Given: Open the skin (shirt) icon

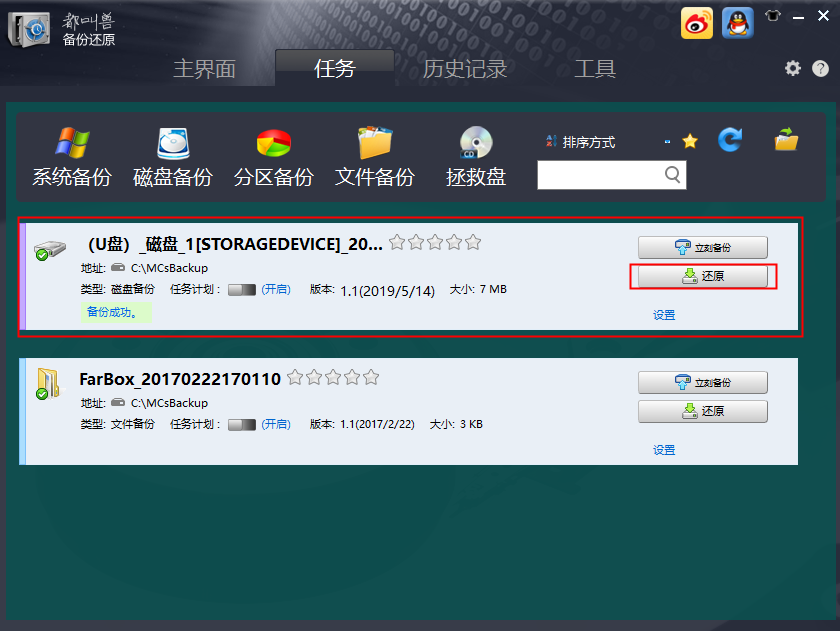Looking at the screenshot, I should pyautogui.click(x=772, y=16).
